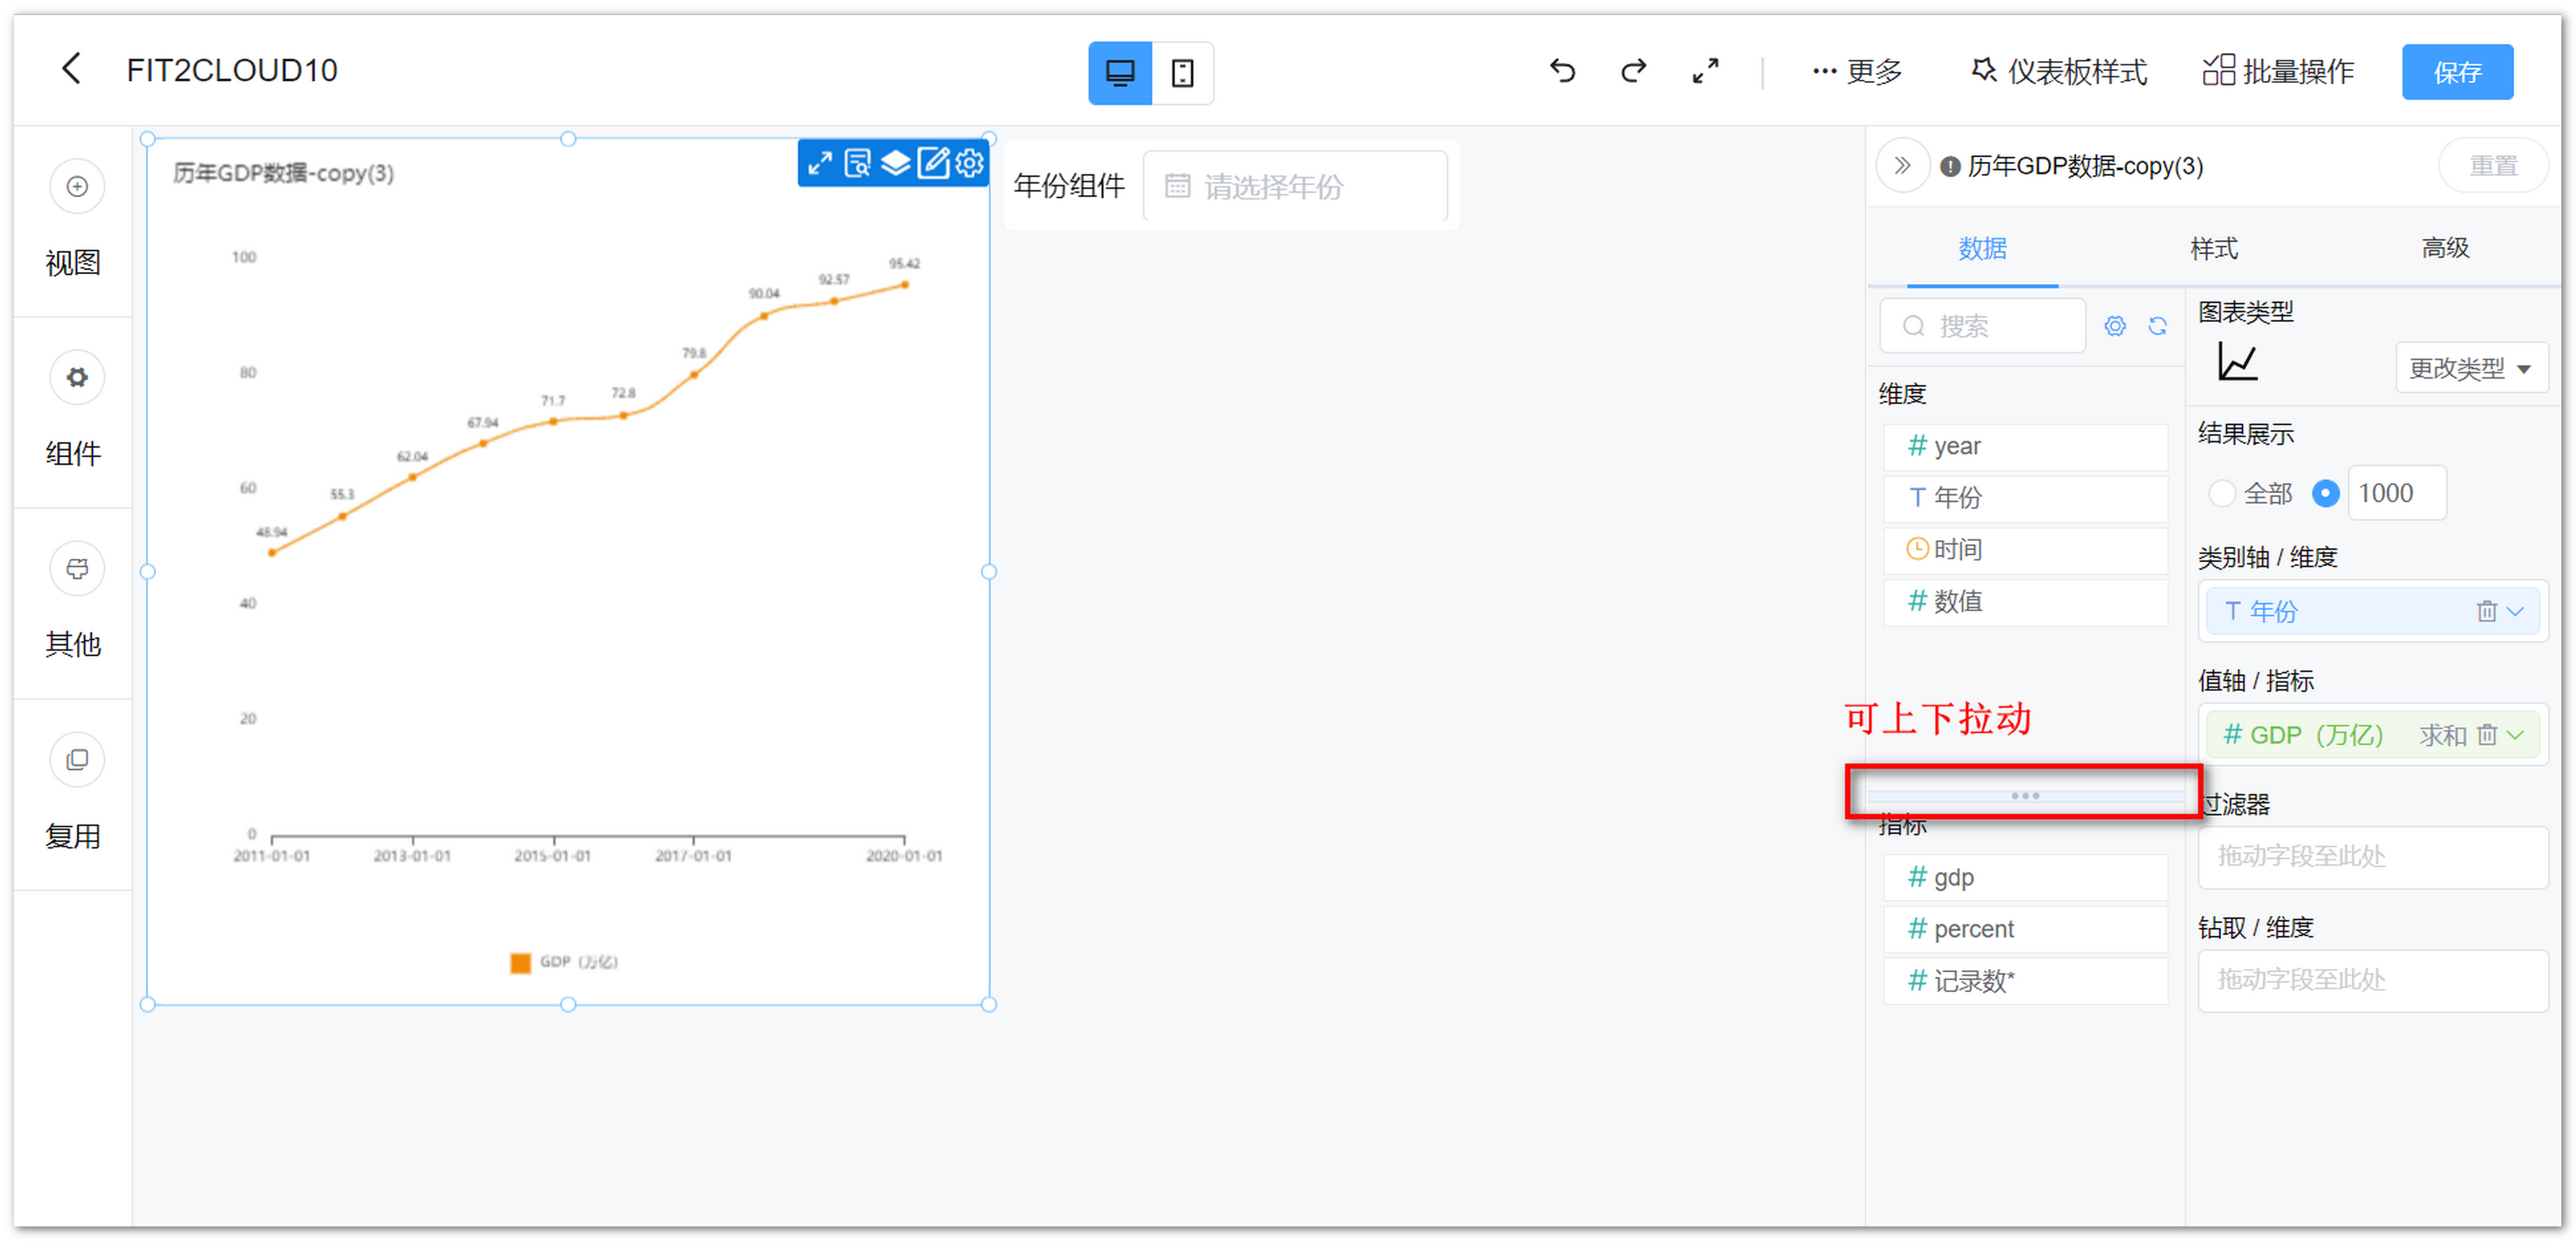Edit the chart icon

tap(932, 163)
